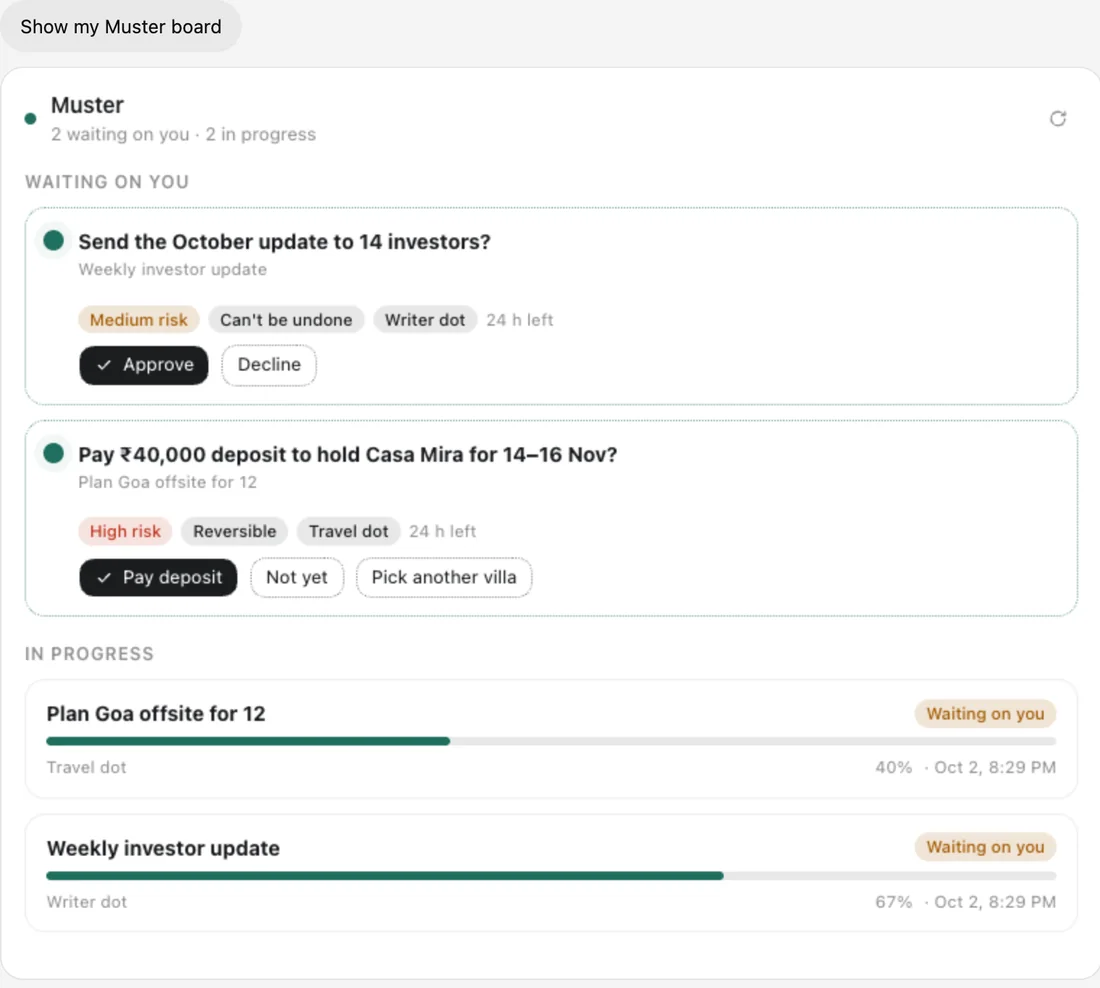This screenshot has width=1100, height=988.
Task: Approve sending the October investor update
Action: point(144,365)
